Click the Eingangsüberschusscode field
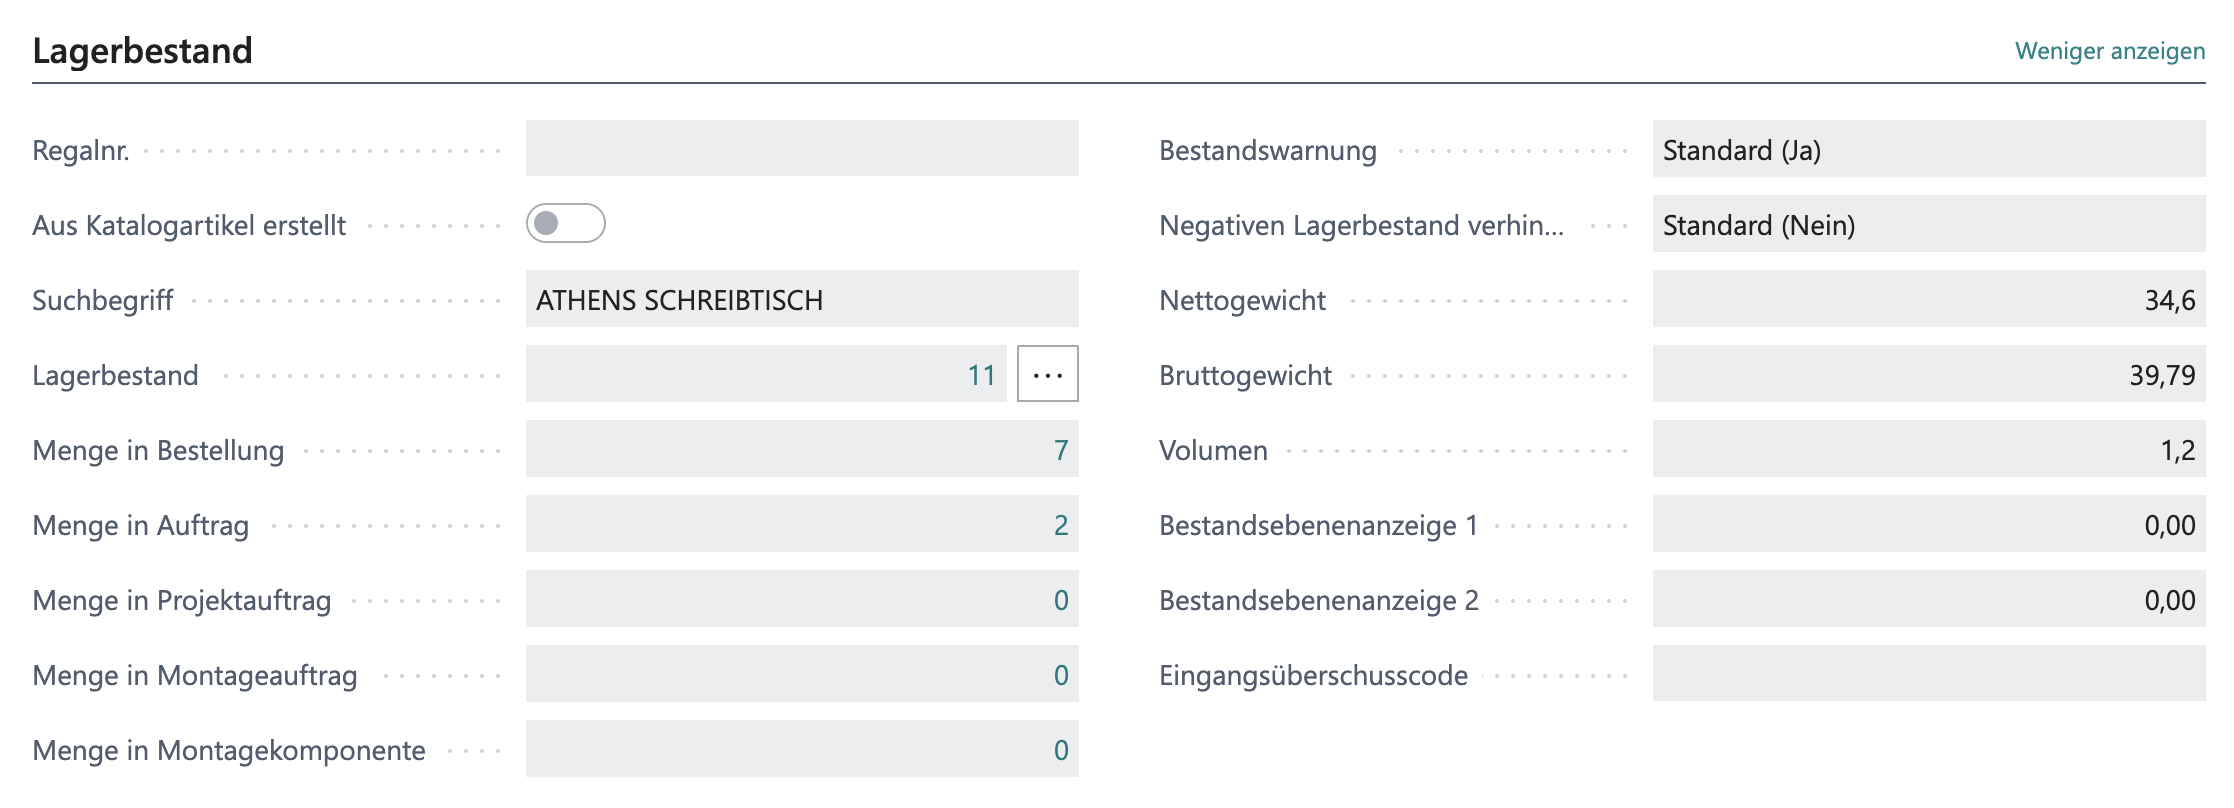The height and width of the screenshot is (808, 2234). 1927,674
